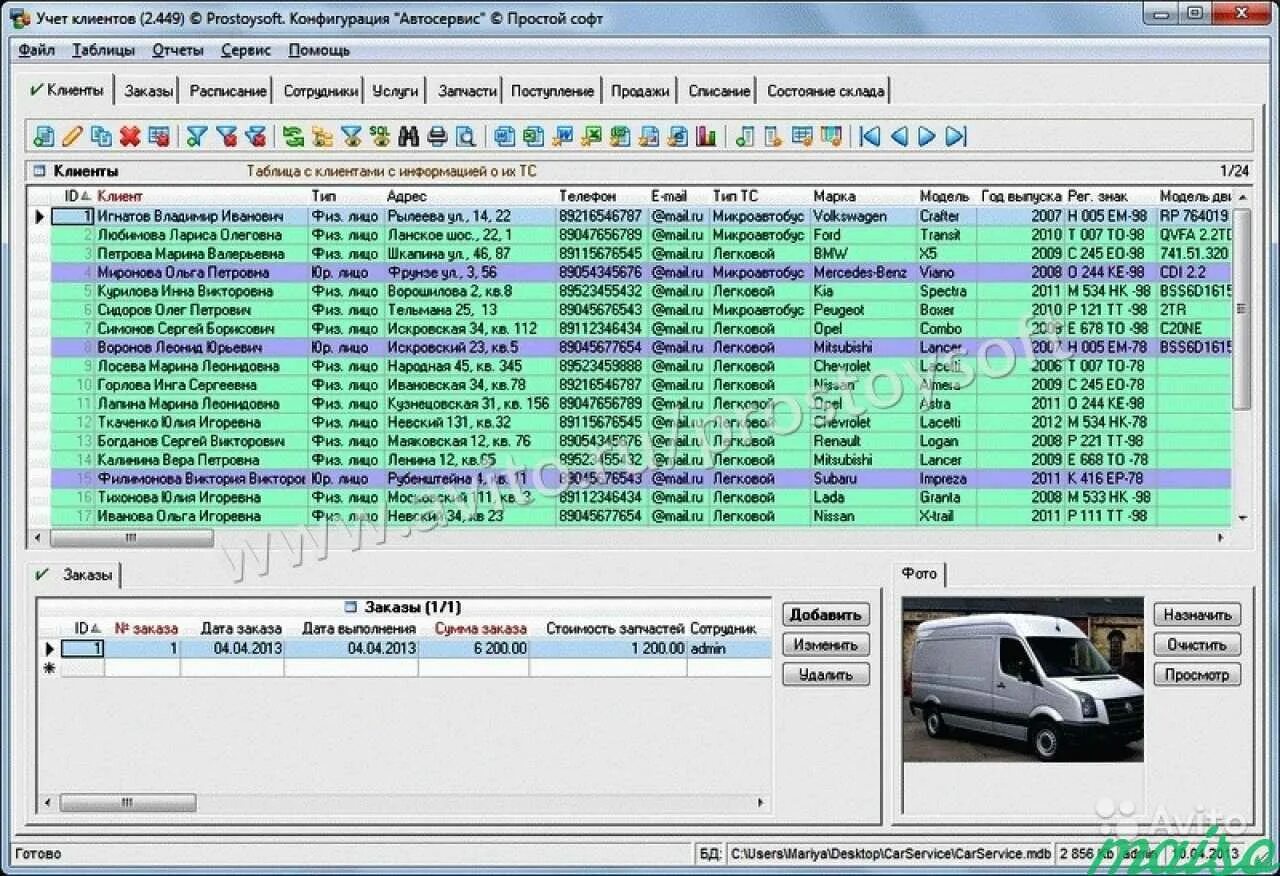Click the phone cell 89054345676 for Миронова
The height and width of the screenshot is (876, 1280).
[600, 272]
